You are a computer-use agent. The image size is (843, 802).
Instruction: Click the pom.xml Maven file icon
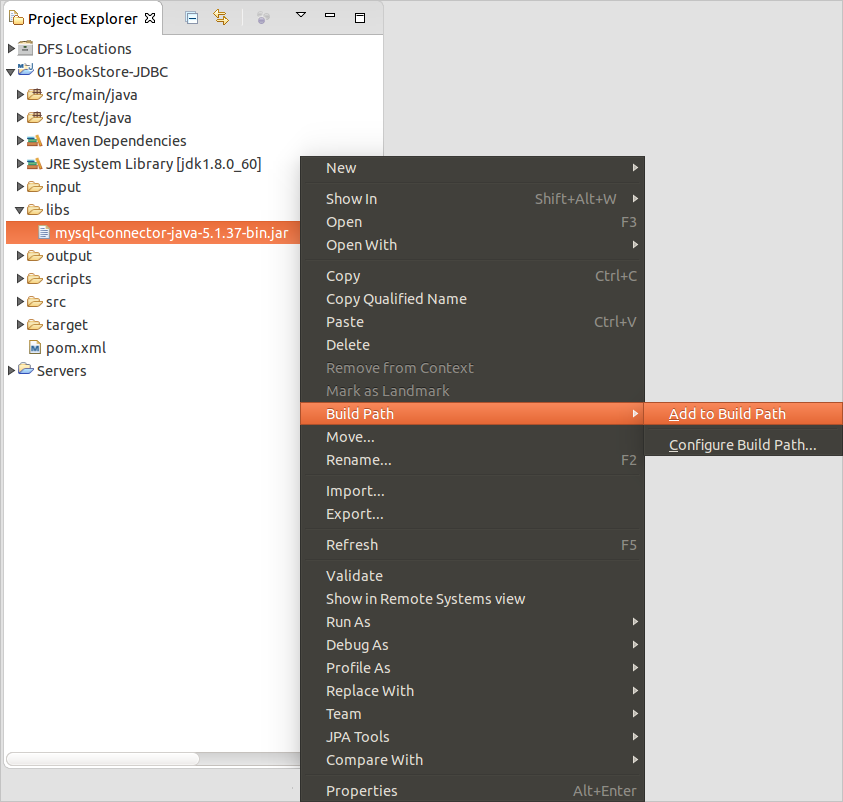coord(35,347)
